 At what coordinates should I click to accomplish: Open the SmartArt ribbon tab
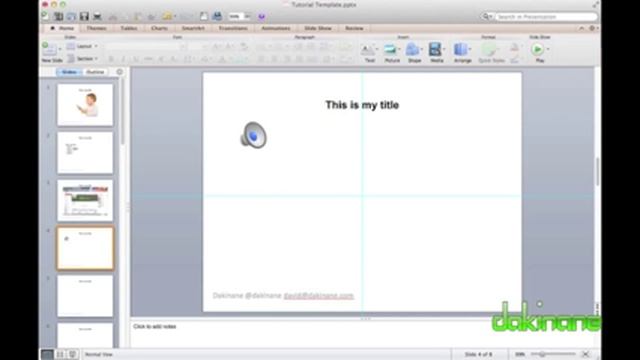[x=193, y=28]
